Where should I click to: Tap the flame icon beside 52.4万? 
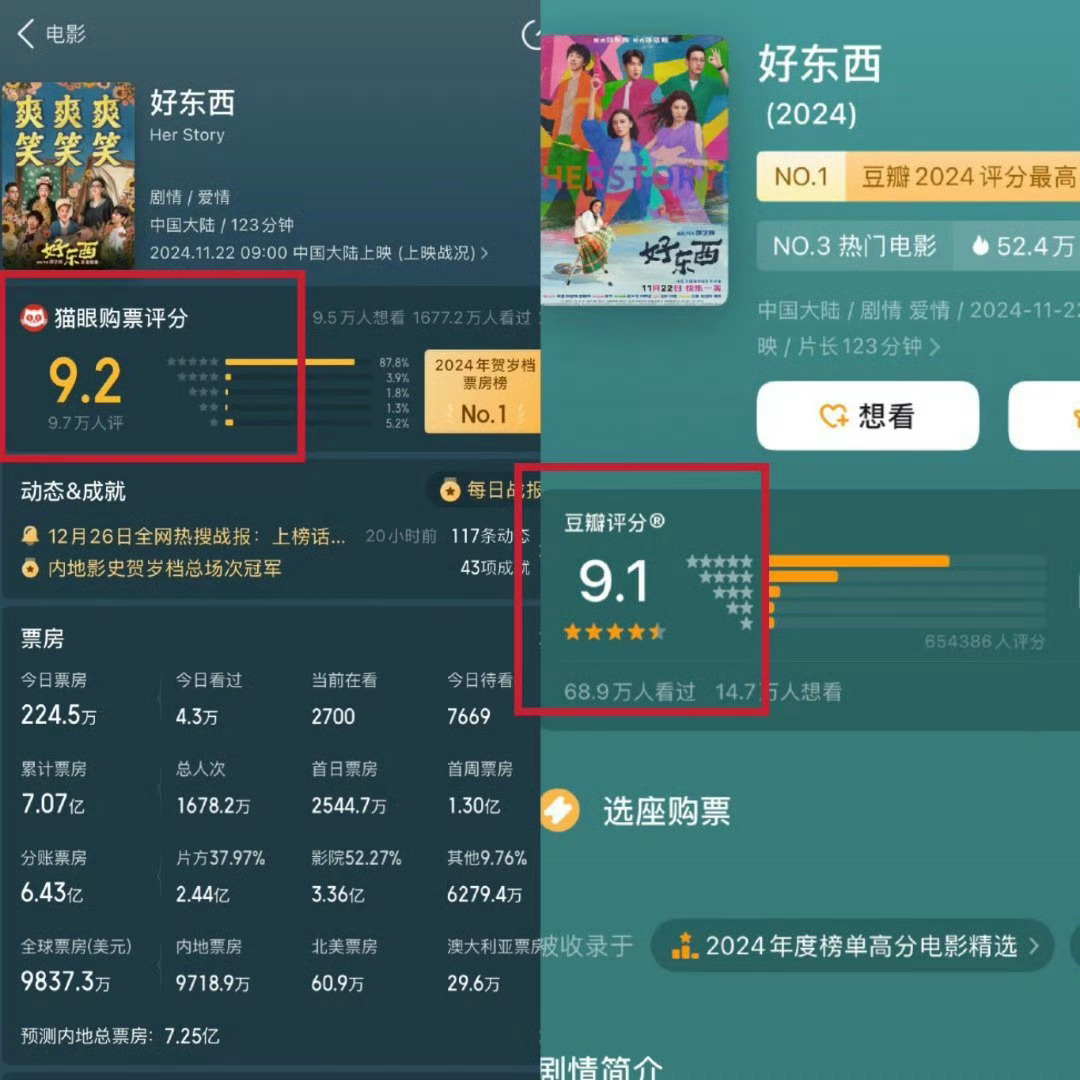[979, 245]
